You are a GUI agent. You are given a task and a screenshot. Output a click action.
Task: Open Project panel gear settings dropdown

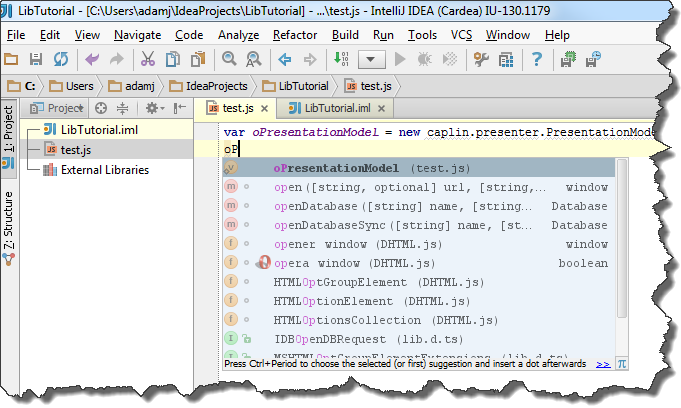point(155,108)
